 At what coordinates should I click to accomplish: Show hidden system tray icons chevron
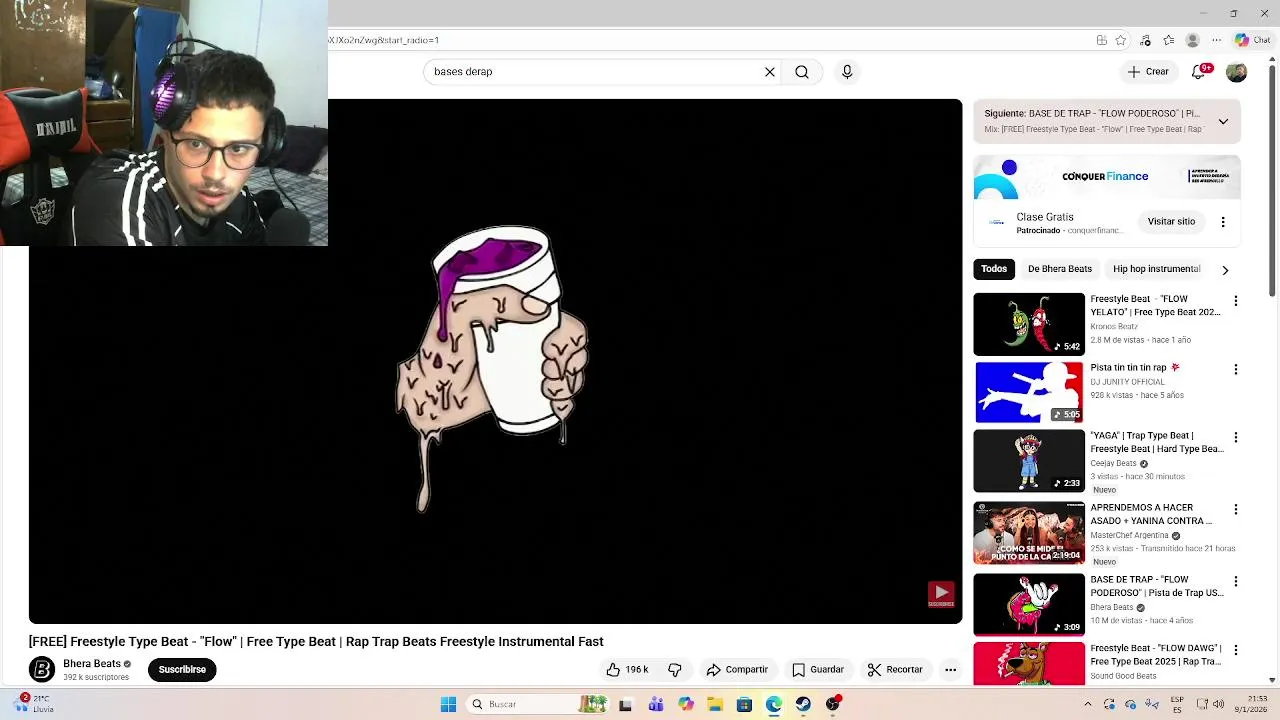point(1088,704)
